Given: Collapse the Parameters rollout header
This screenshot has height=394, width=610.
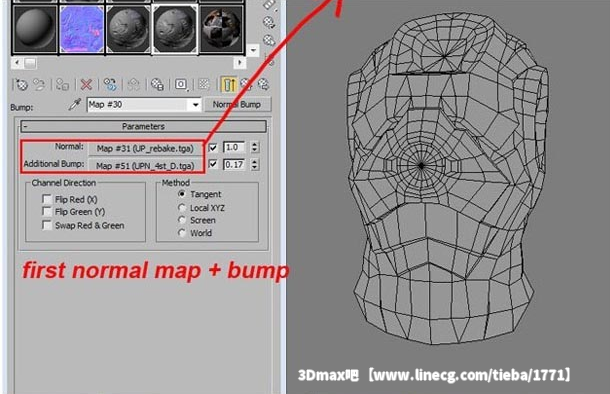Looking at the screenshot, I should point(144,126).
